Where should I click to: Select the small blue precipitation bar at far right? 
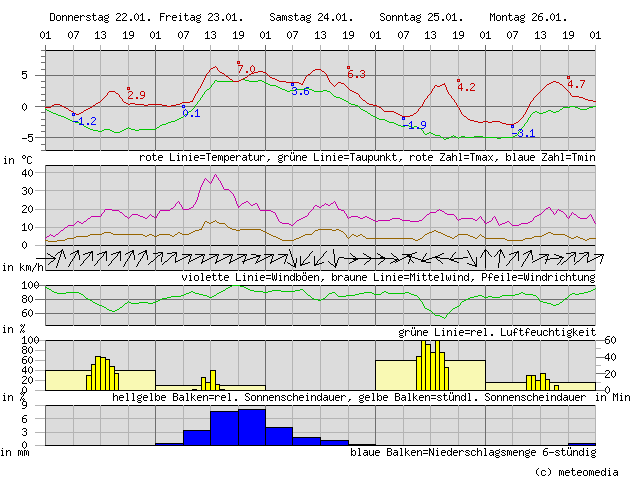click(x=582, y=443)
